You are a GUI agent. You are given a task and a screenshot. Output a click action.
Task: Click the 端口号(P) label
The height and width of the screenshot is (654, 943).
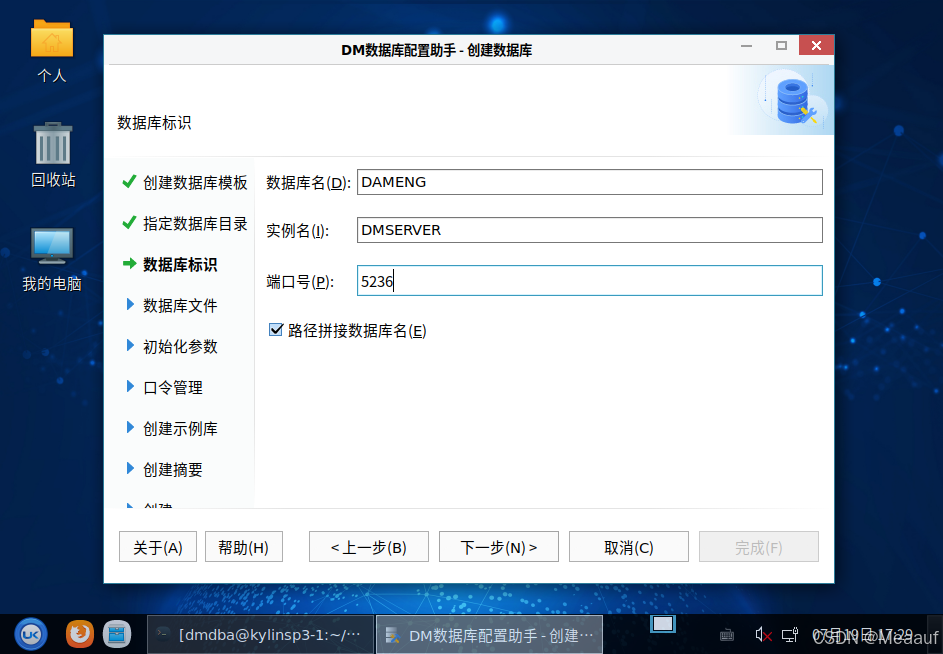point(299,282)
